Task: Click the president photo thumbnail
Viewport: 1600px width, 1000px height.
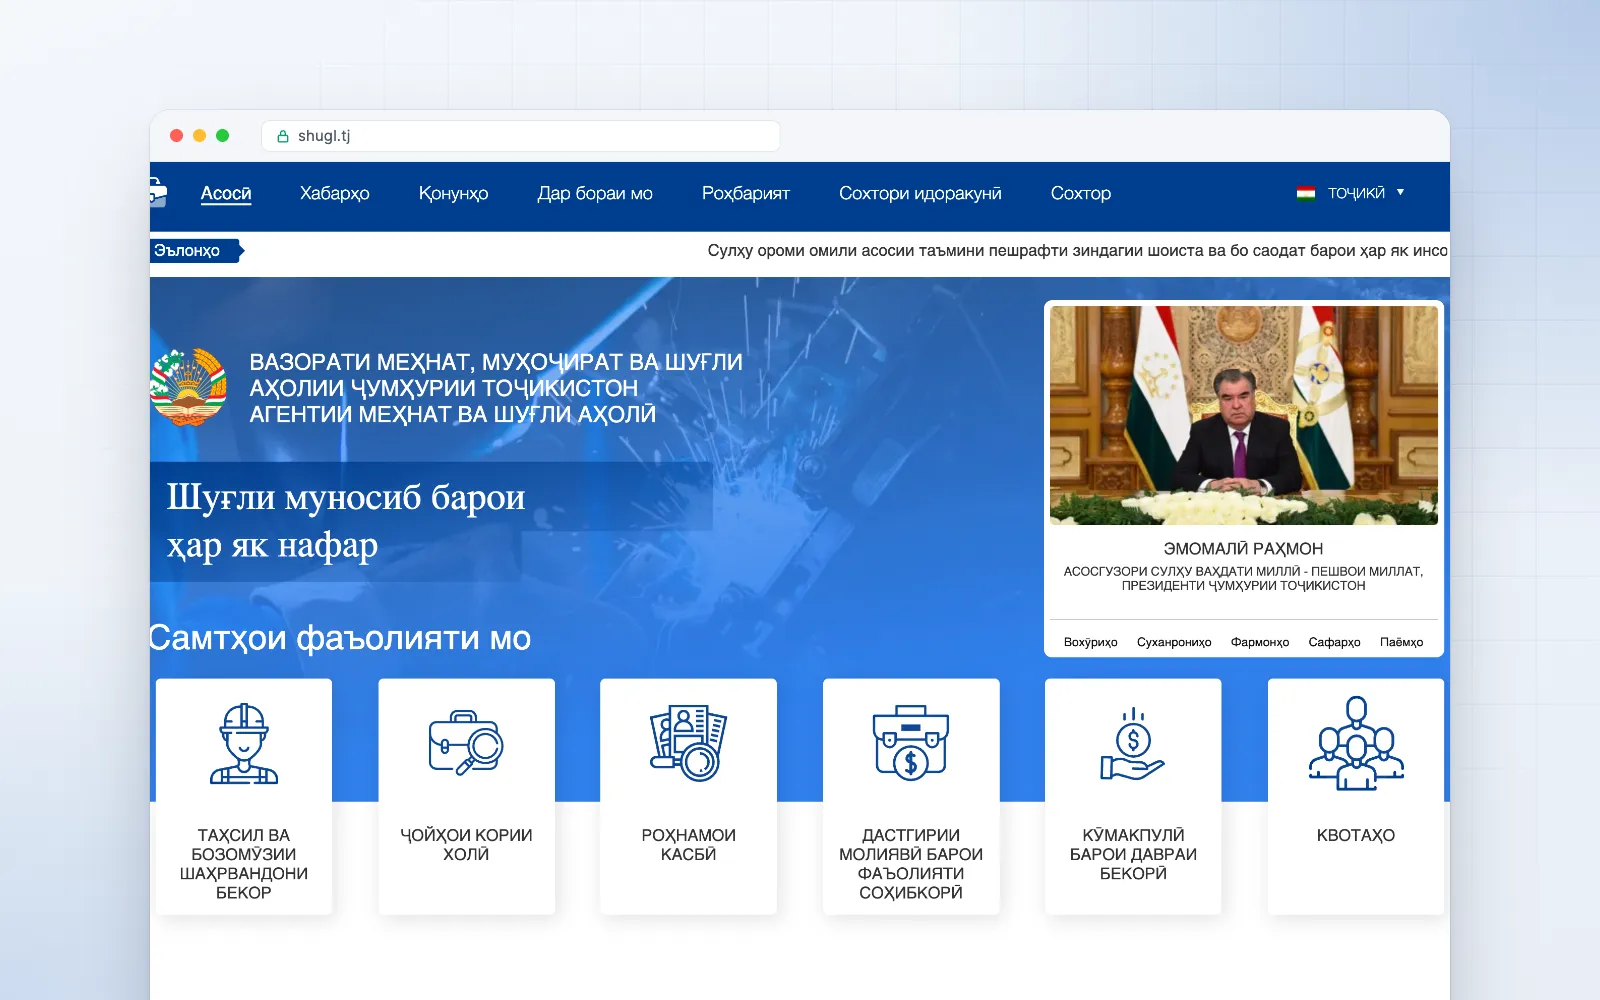Action: [x=1244, y=415]
